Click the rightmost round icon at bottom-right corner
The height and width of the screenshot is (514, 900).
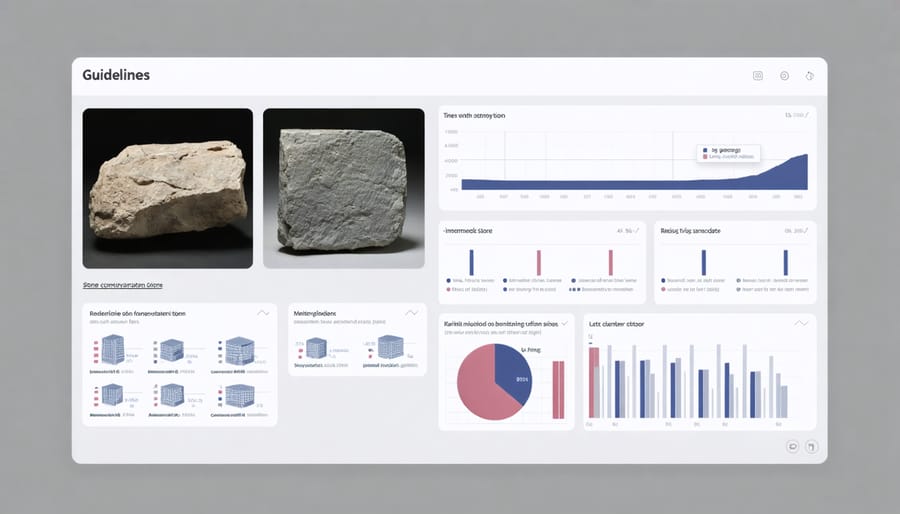811,446
